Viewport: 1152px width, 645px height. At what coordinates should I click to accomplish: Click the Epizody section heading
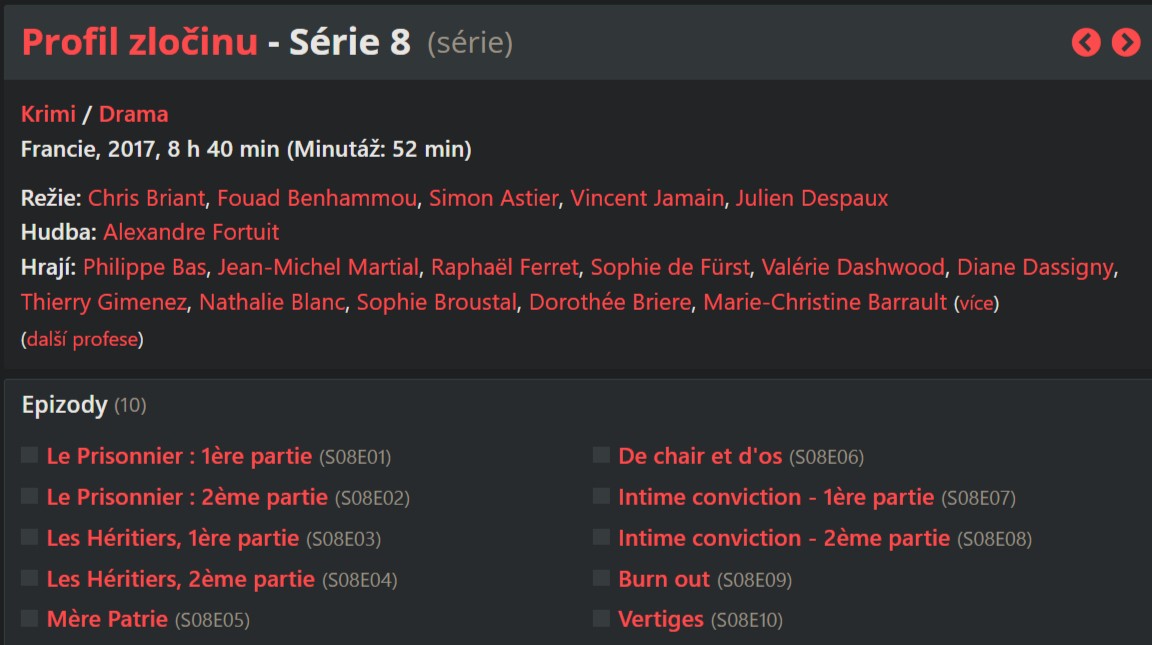(x=64, y=405)
